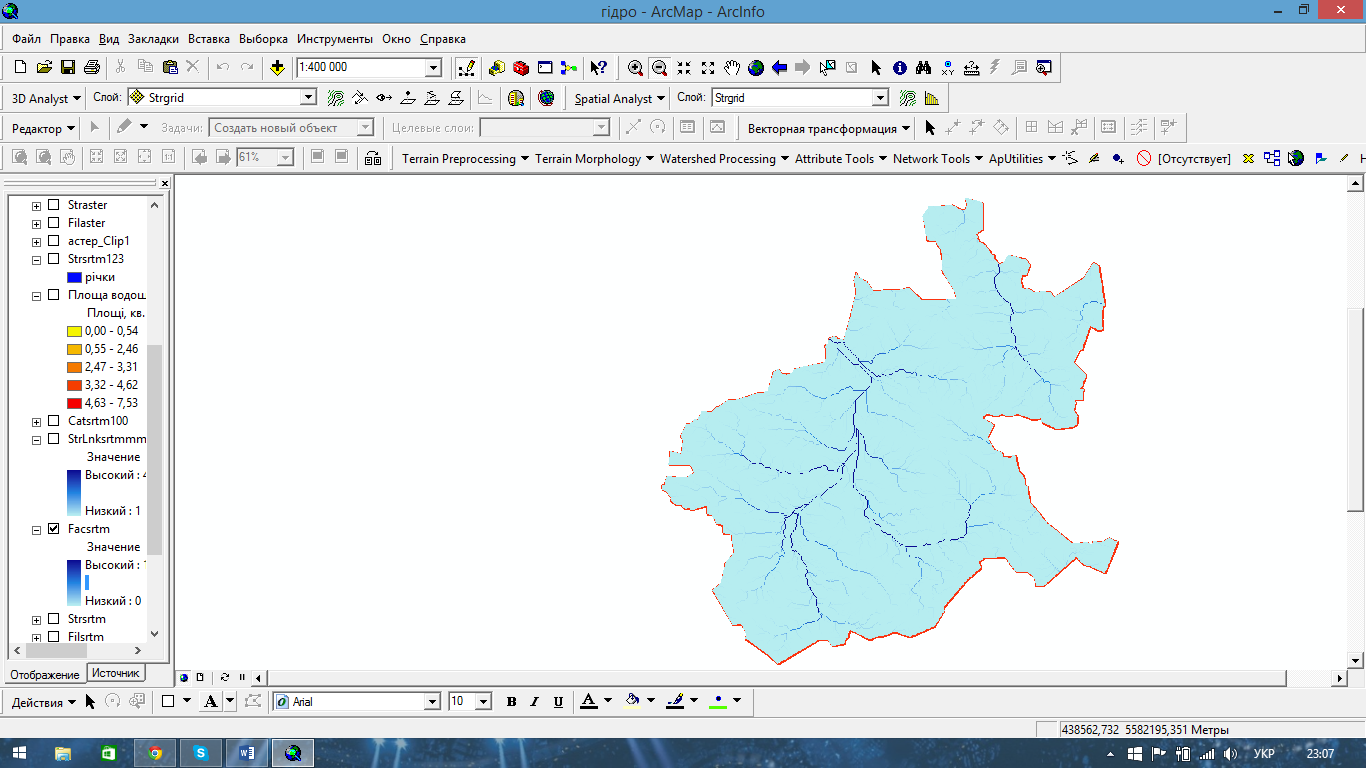Open the ArcToolbox window
The width and height of the screenshot is (1366, 768).
coord(520,68)
